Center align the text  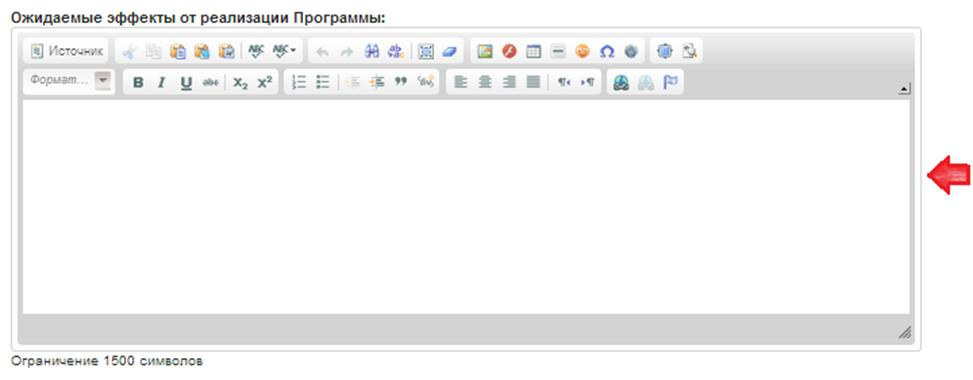(485, 83)
